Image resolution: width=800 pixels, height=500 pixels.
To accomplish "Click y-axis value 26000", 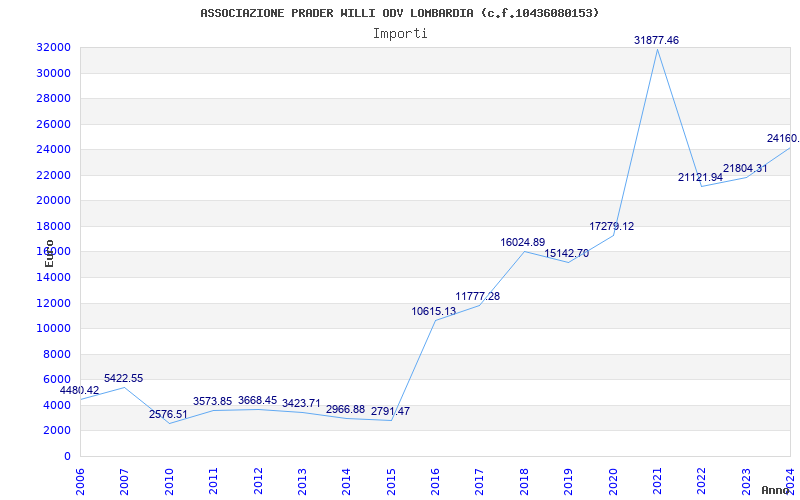I will click(53, 124).
